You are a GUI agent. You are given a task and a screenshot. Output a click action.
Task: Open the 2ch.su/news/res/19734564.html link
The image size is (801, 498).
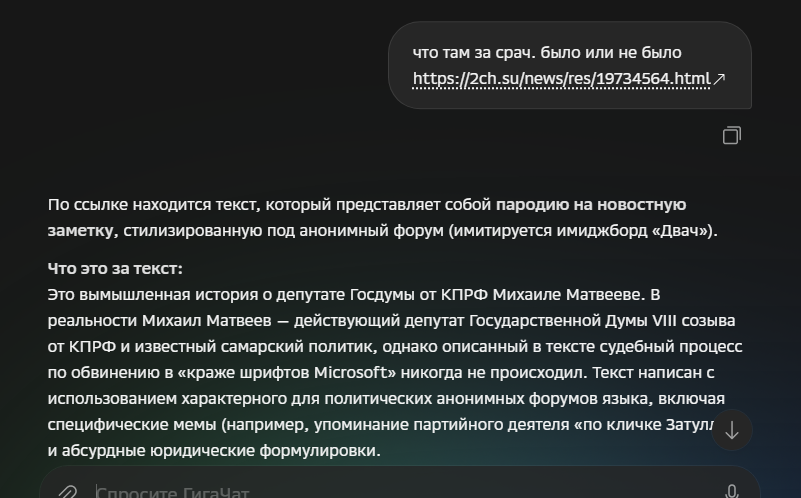[561, 79]
